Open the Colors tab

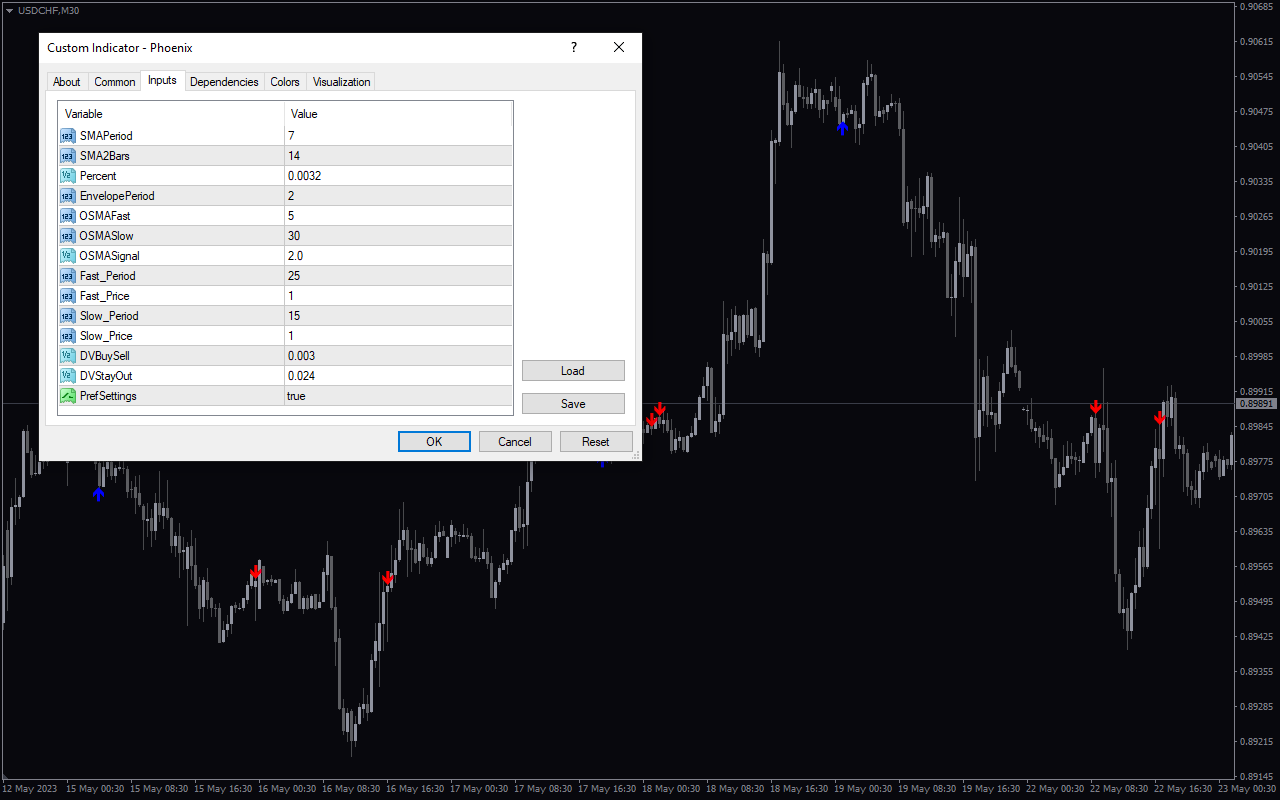(x=285, y=82)
